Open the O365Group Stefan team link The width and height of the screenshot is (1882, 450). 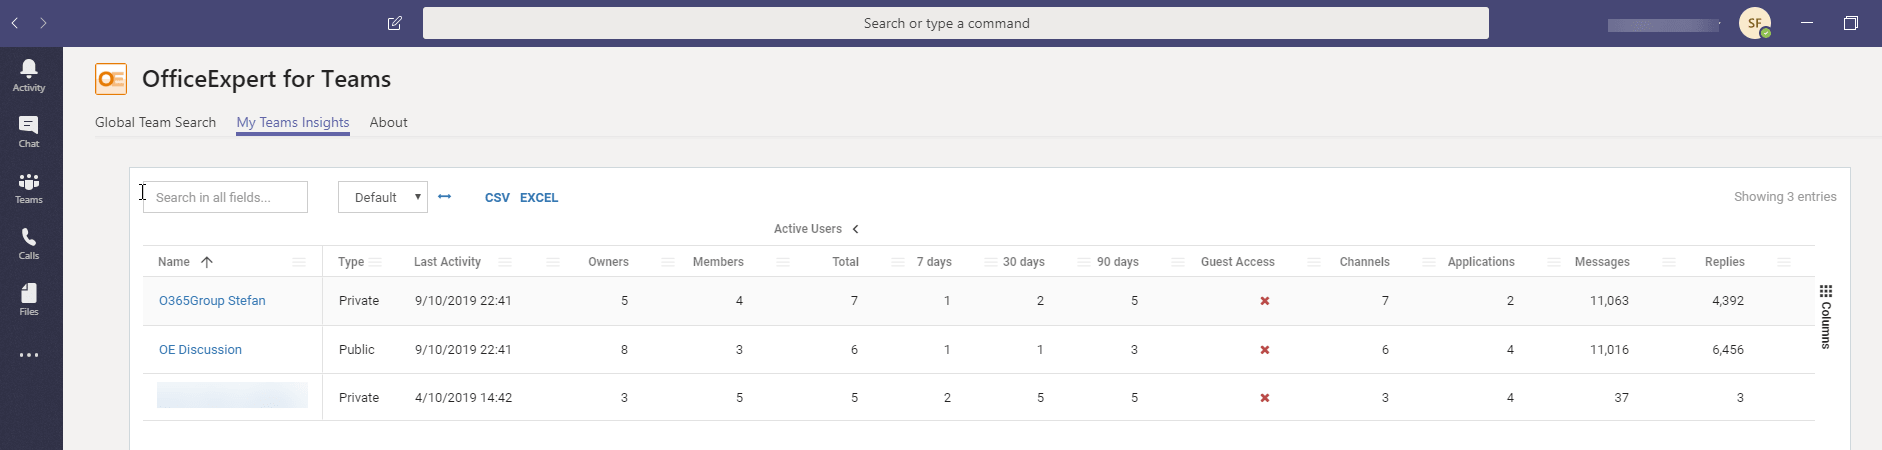pyautogui.click(x=212, y=300)
